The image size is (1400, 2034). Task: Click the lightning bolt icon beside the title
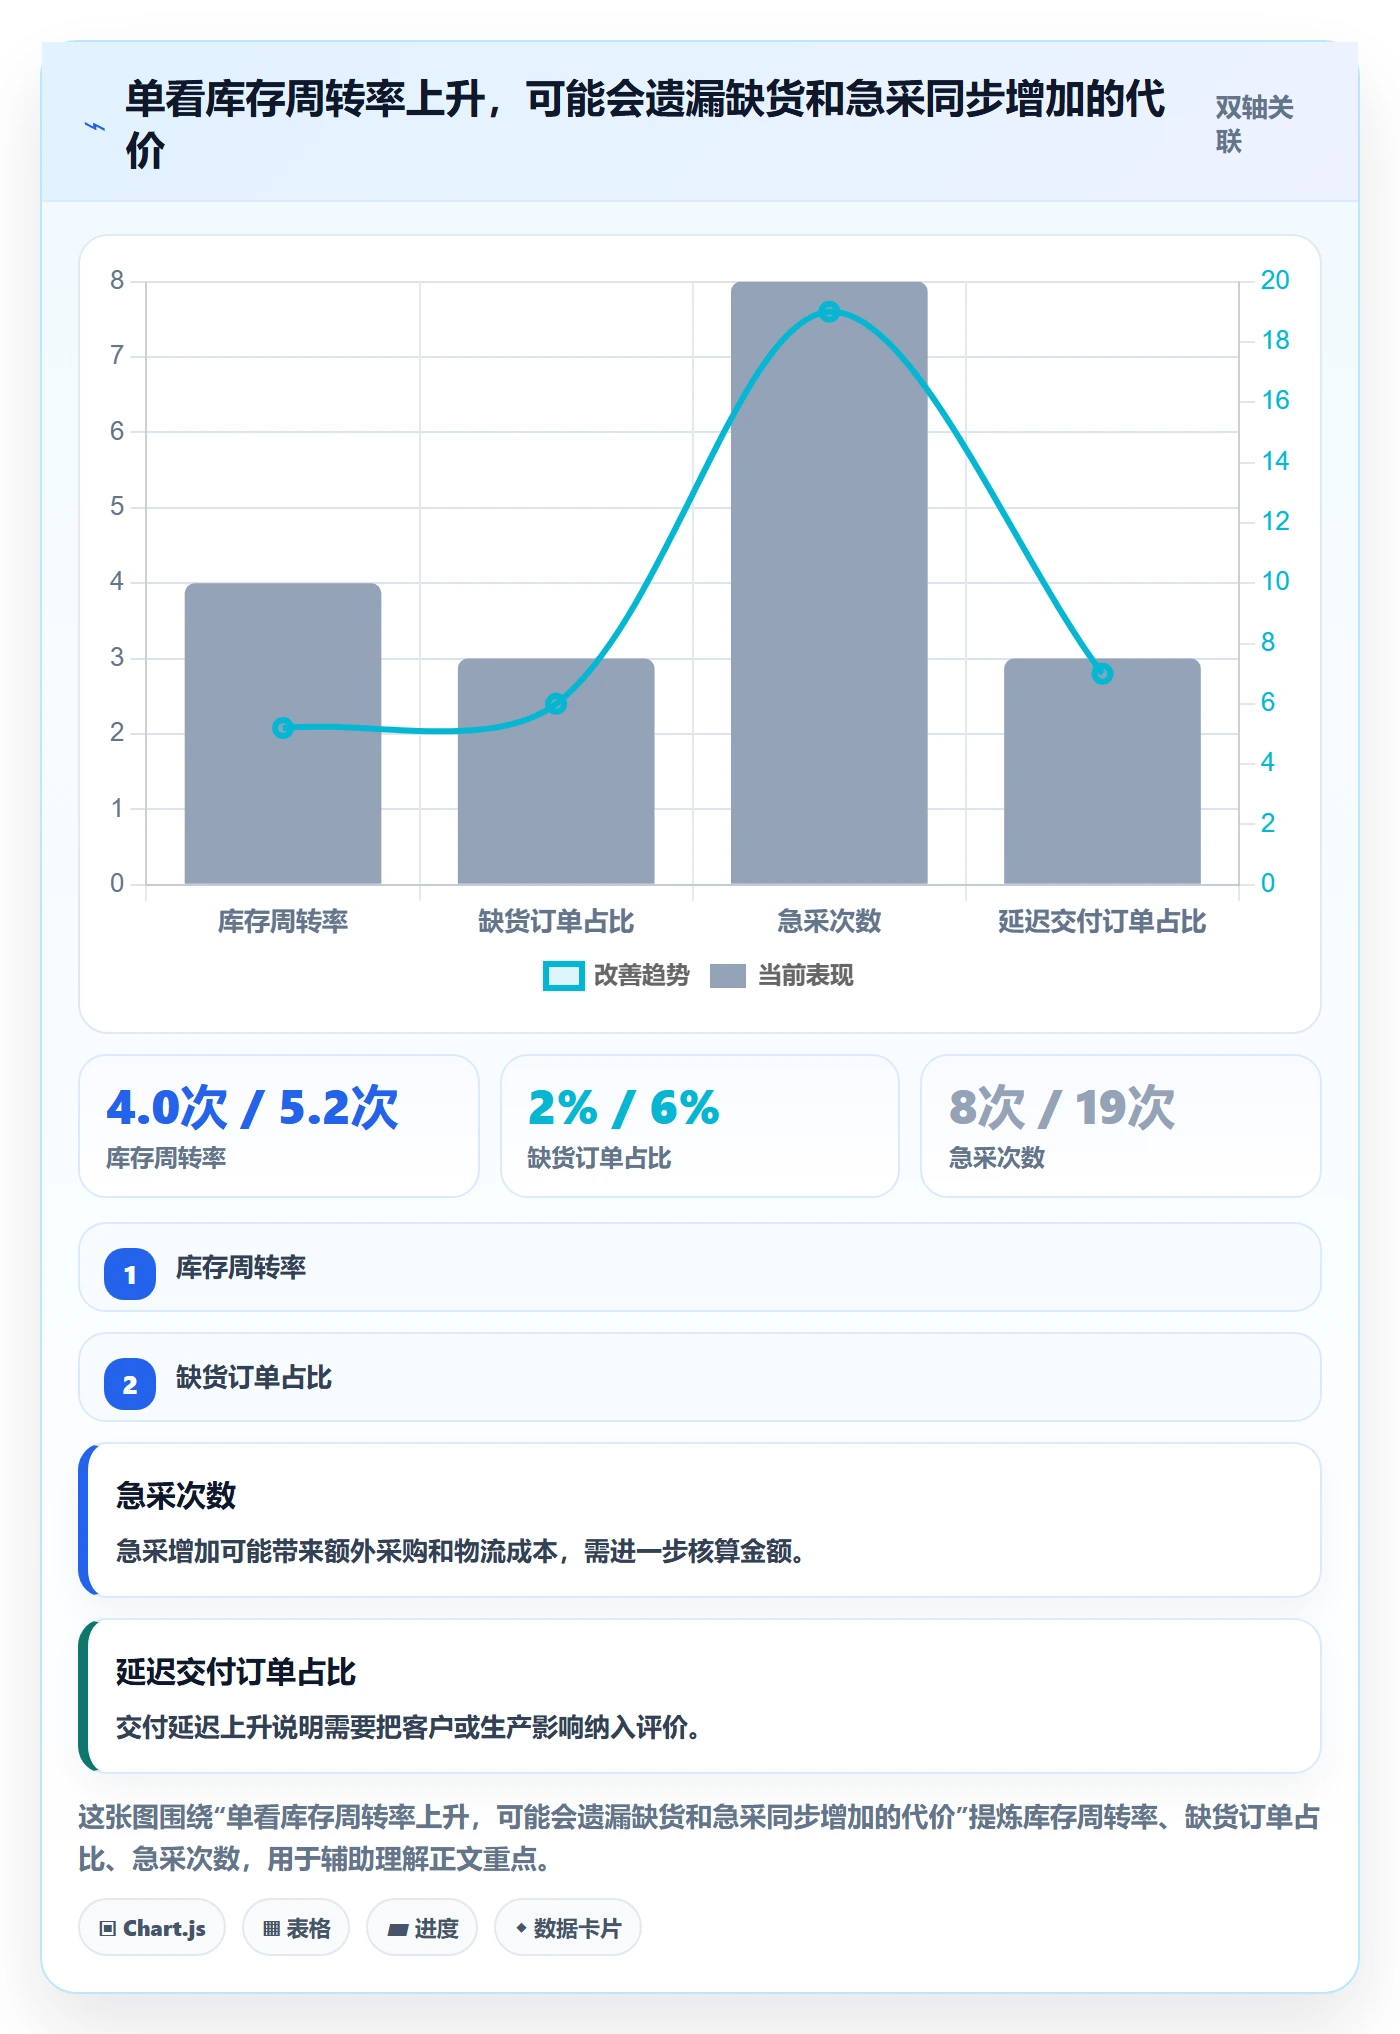click(x=94, y=126)
